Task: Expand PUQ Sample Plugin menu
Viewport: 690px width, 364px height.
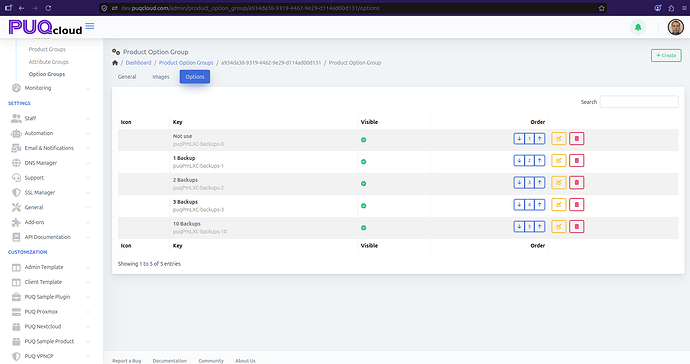Action: [51, 297]
